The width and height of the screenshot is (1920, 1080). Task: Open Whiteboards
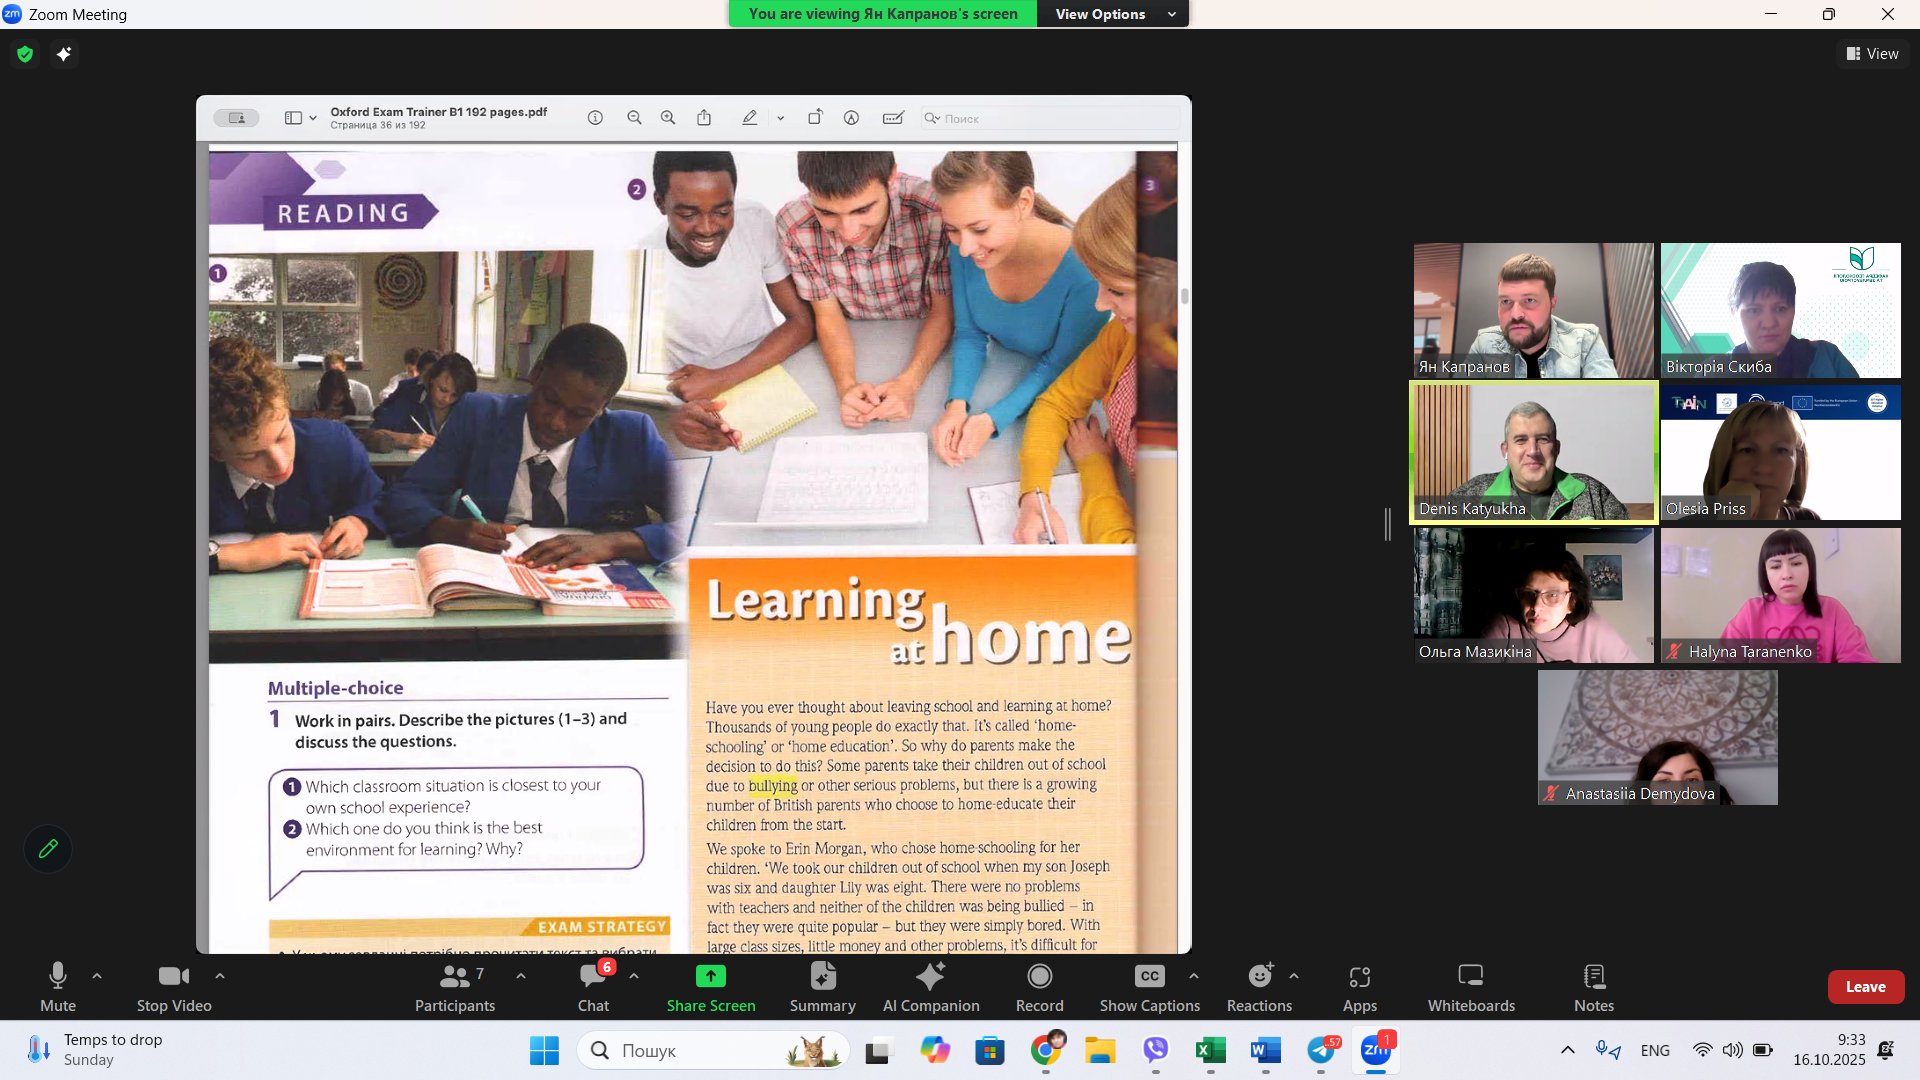pos(1470,986)
